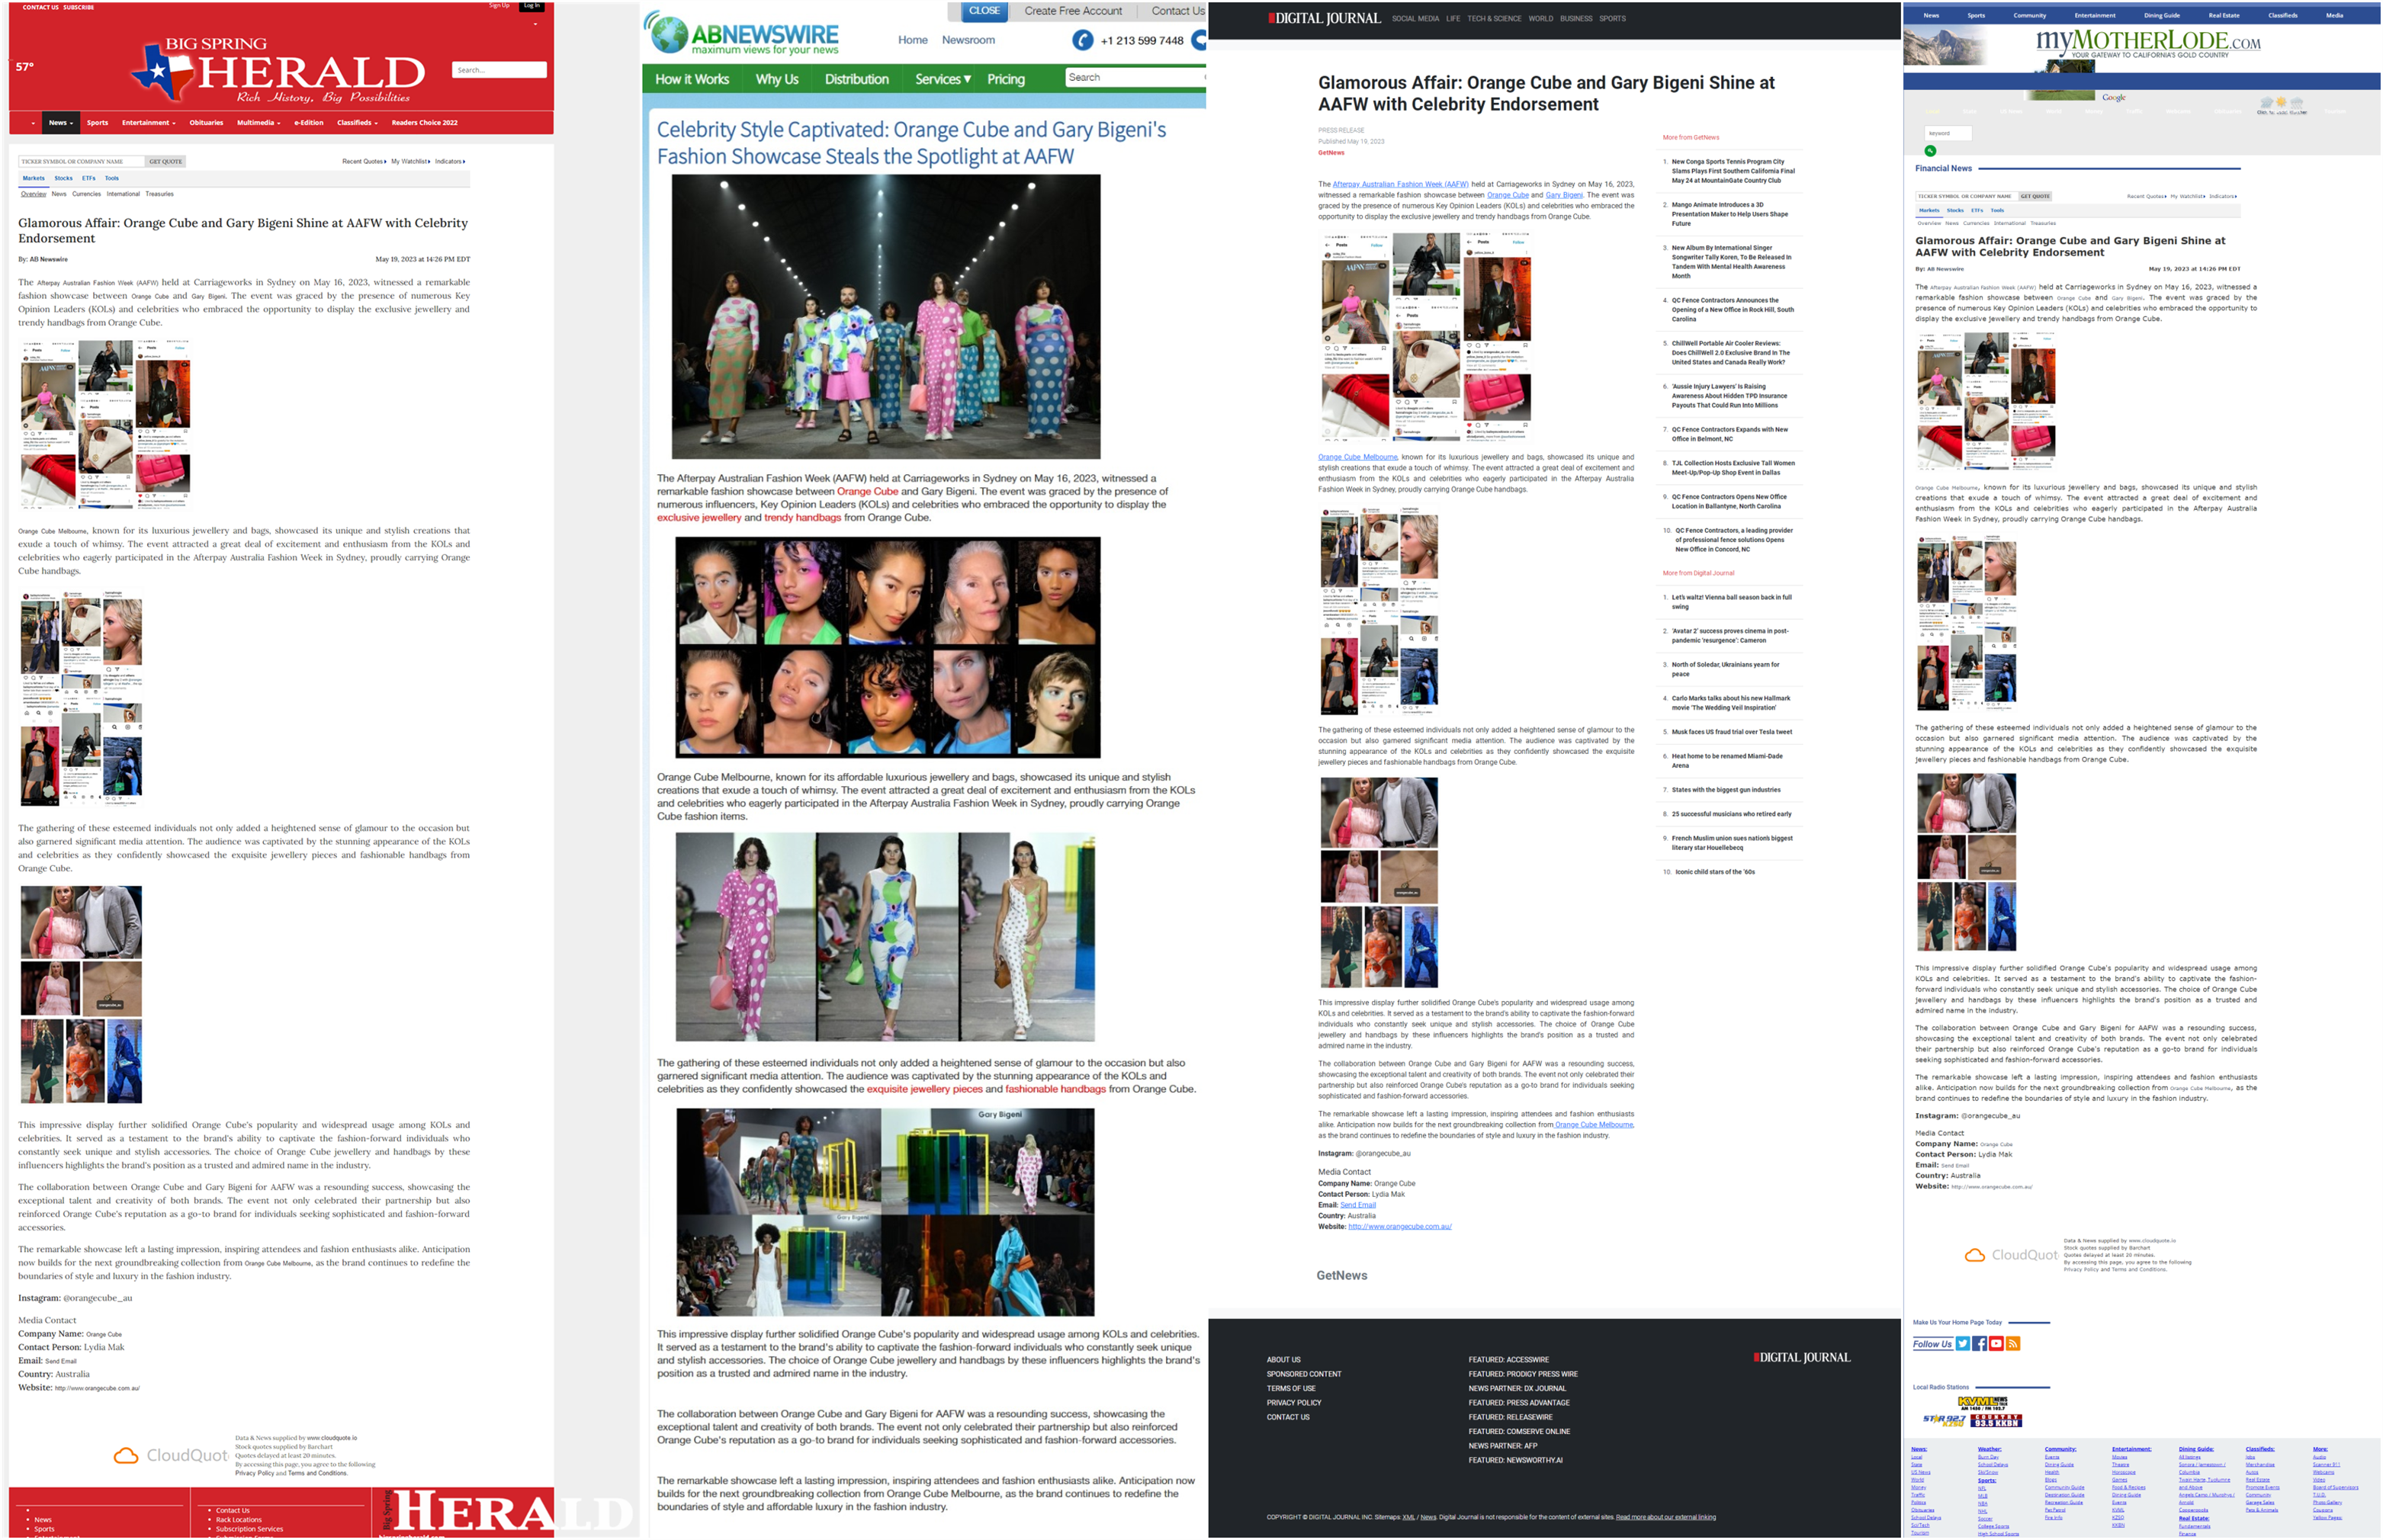The width and height of the screenshot is (2383, 1540).
Task: Open ABNewswire Services dropdown
Action: 943,79
